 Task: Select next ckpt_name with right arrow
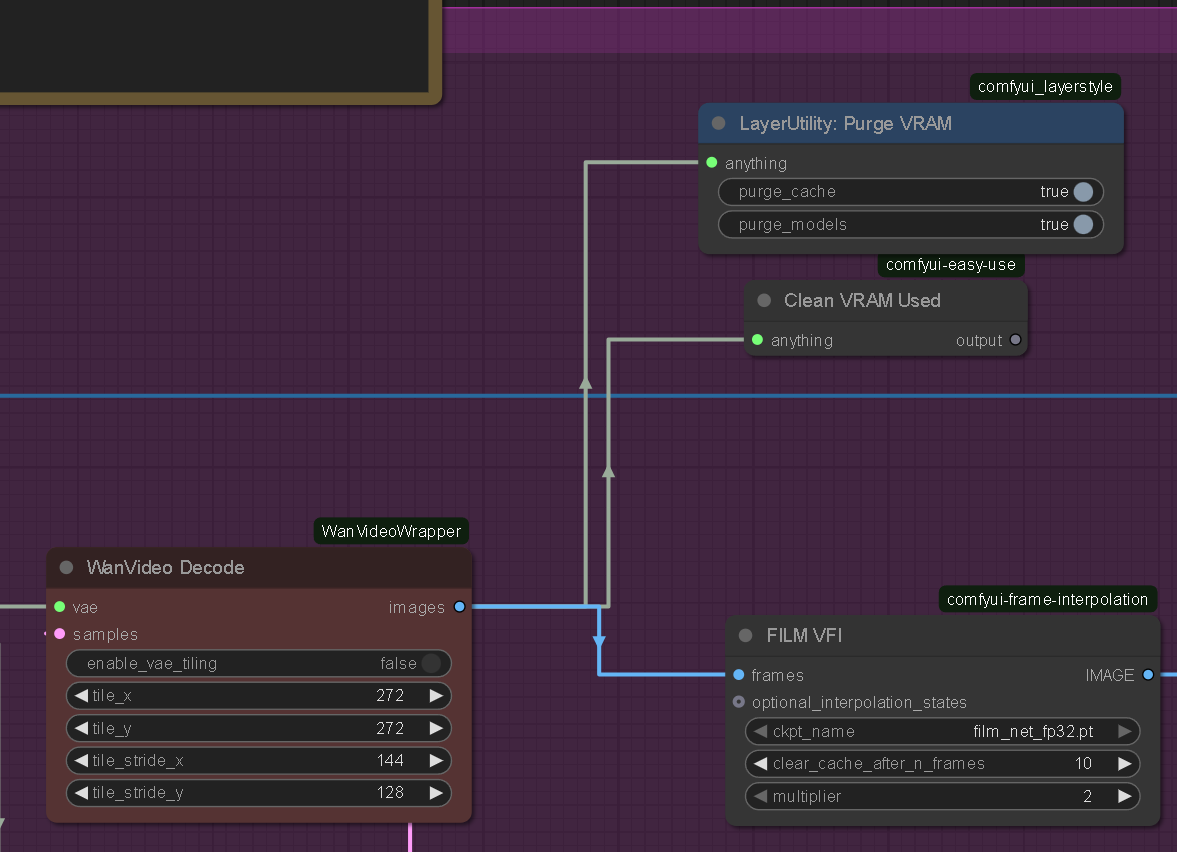tap(1124, 731)
